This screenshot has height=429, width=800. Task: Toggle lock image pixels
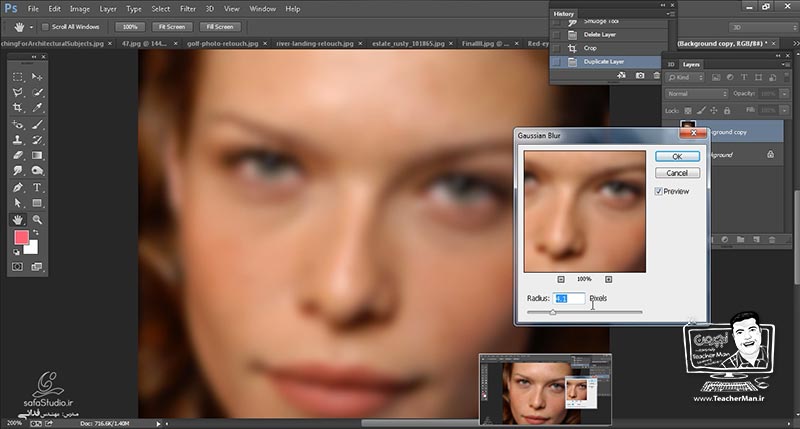coord(701,110)
